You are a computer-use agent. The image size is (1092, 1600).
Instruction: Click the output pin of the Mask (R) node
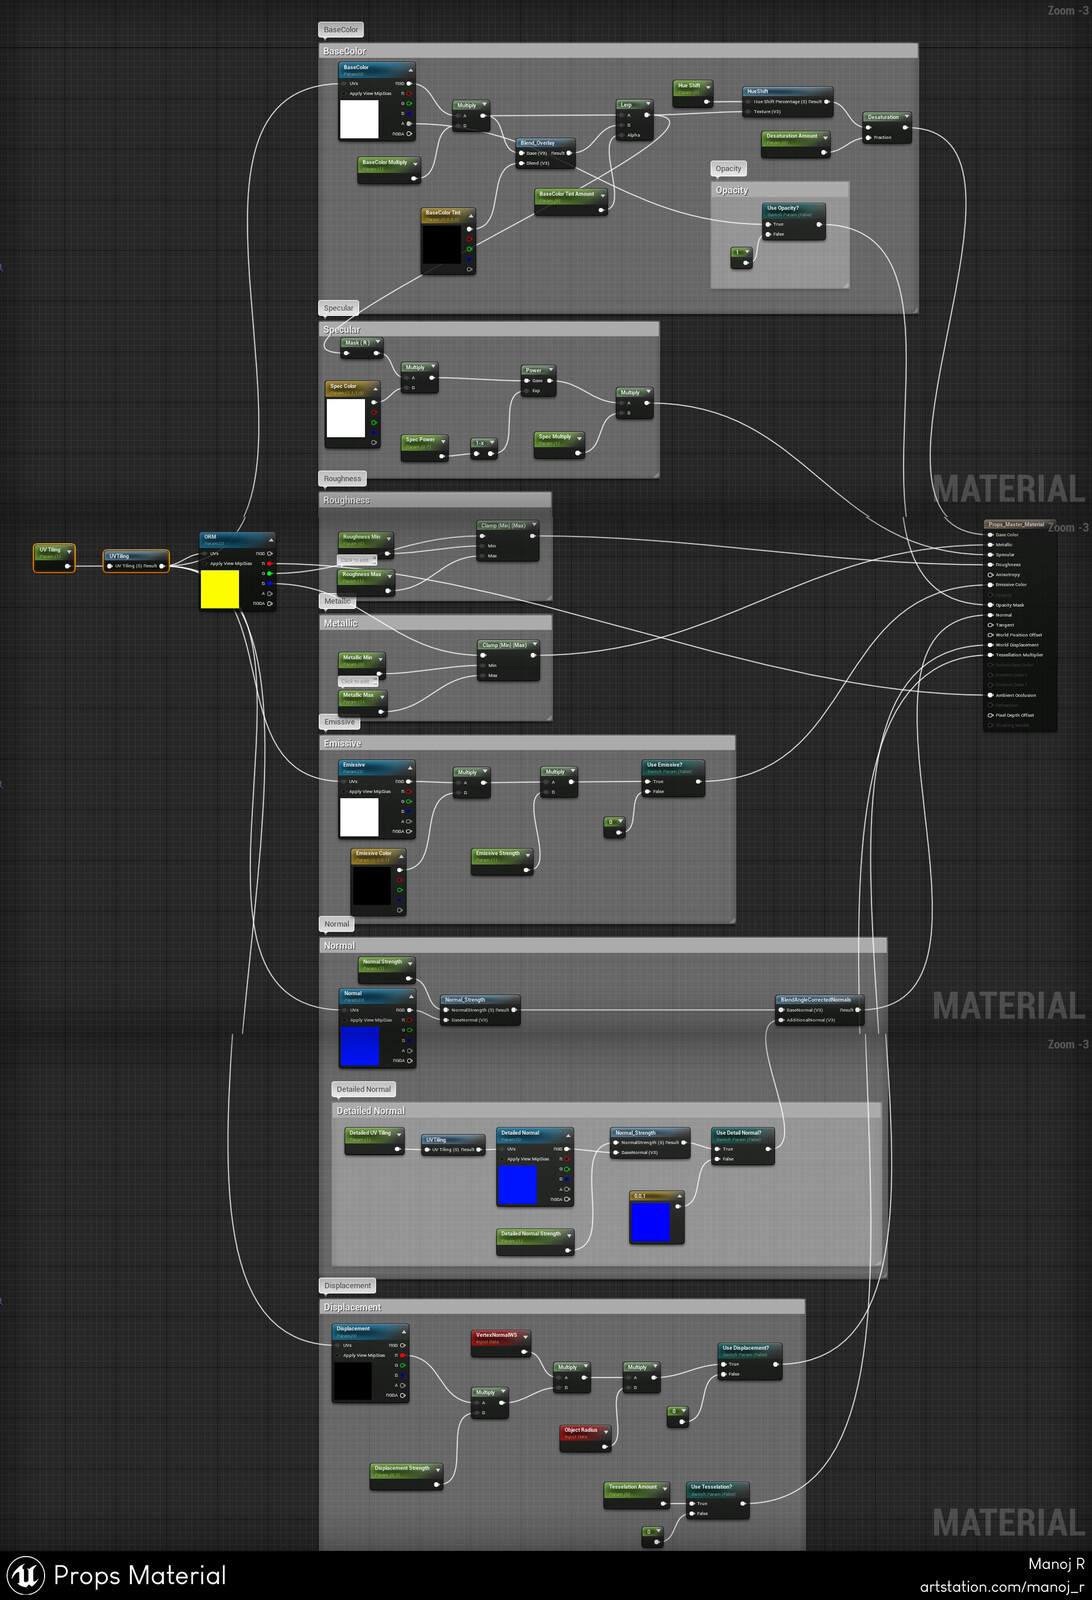tap(378, 353)
